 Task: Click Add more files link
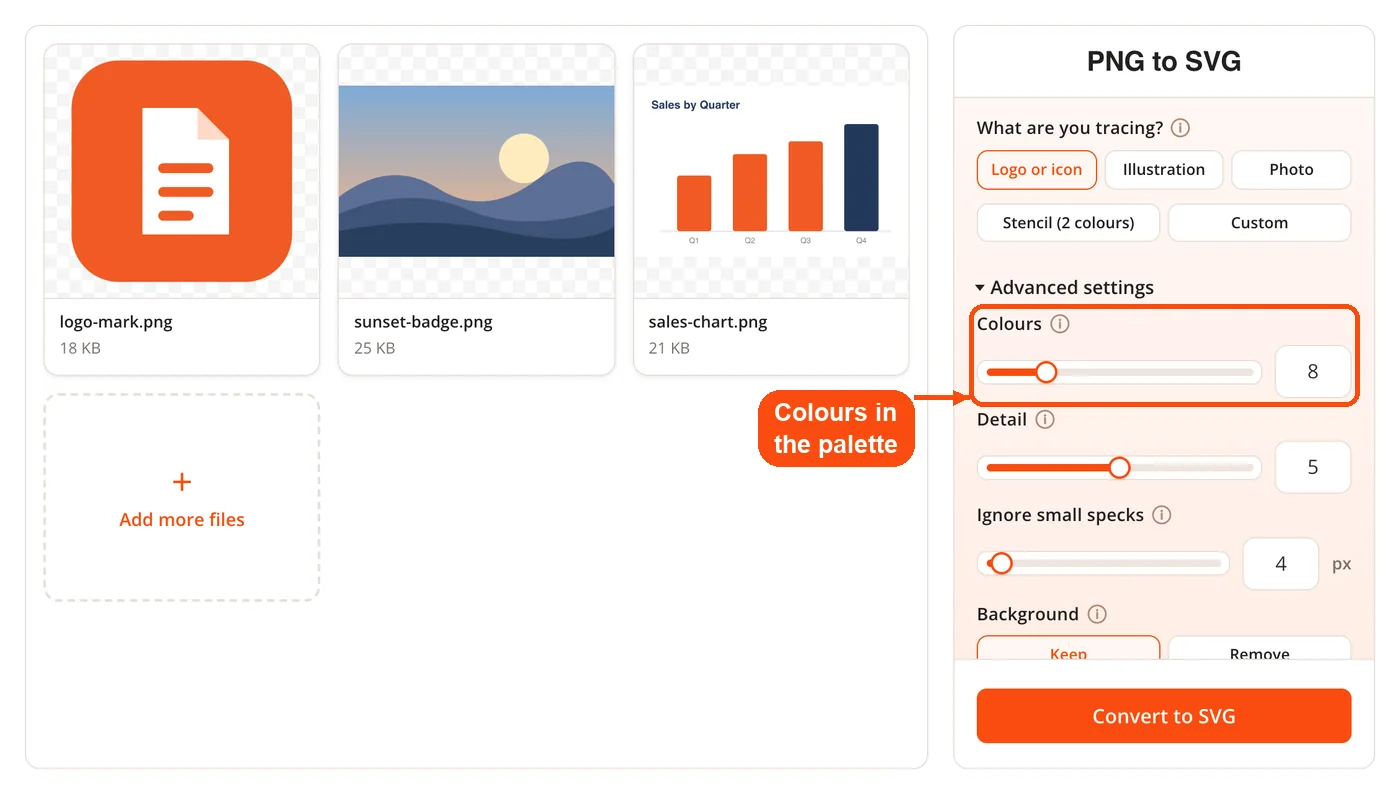pos(182,520)
